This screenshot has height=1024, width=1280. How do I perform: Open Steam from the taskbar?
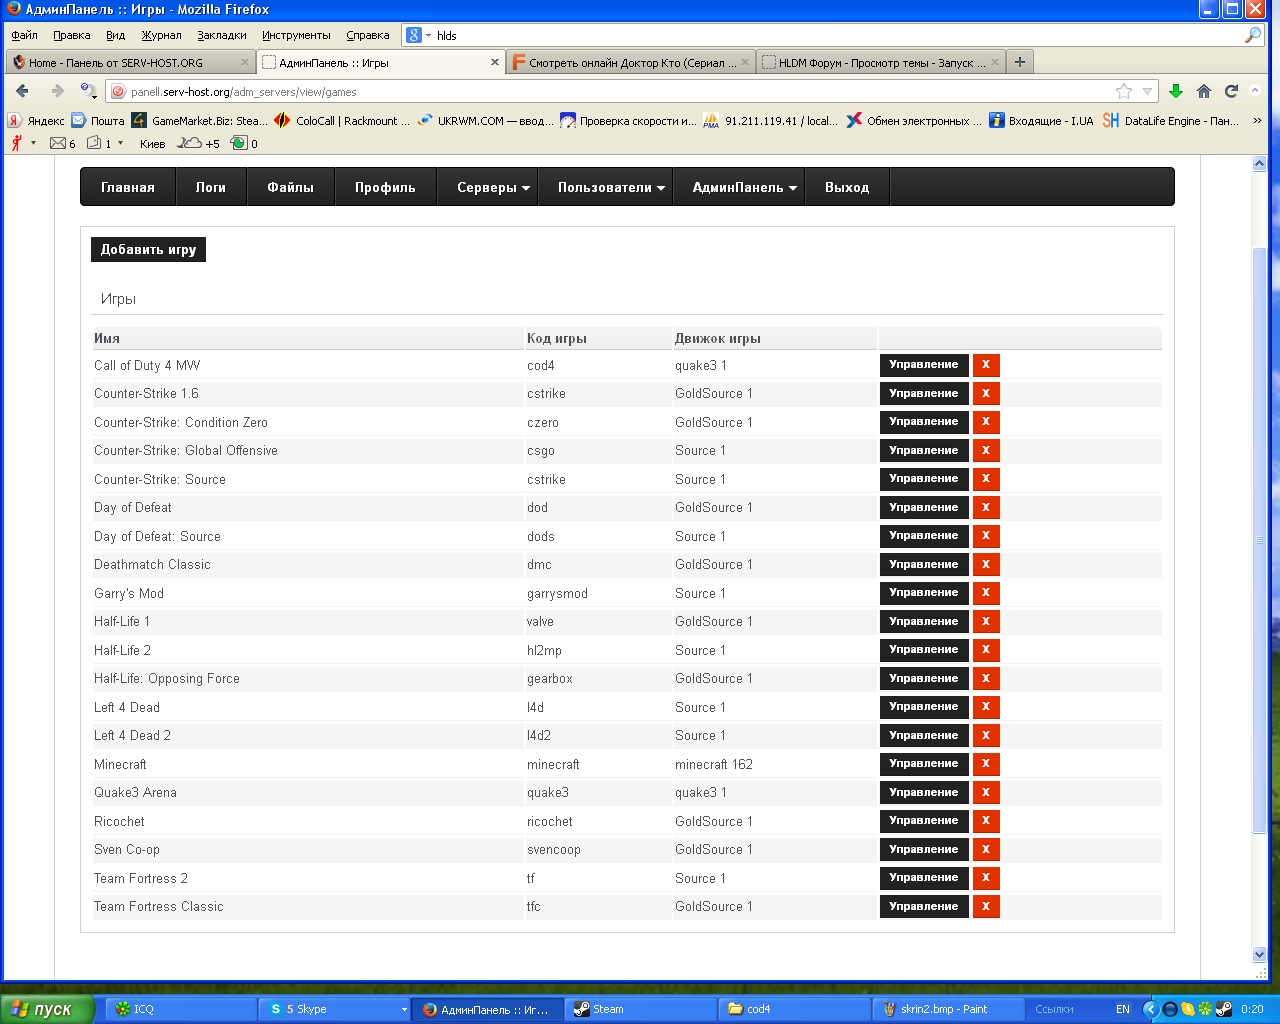[640, 1009]
